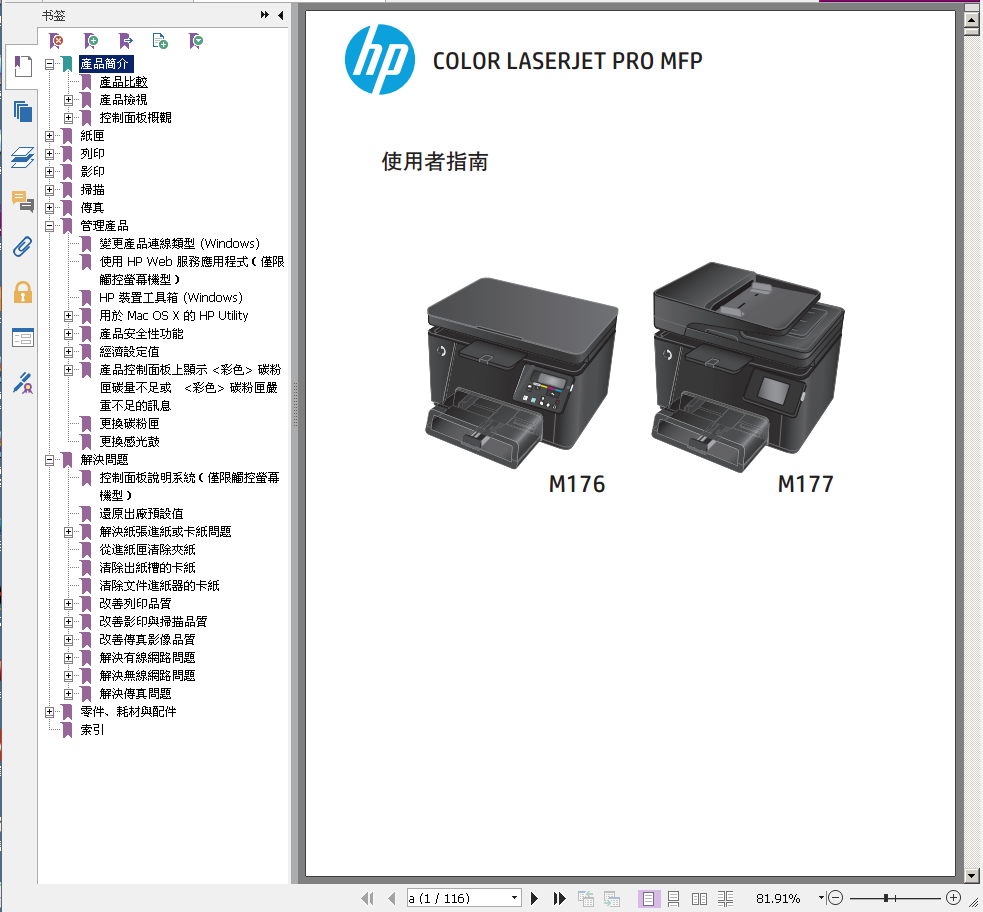Select the 產品比較 bookmark
The image size is (983, 912).
[x=124, y=82]
